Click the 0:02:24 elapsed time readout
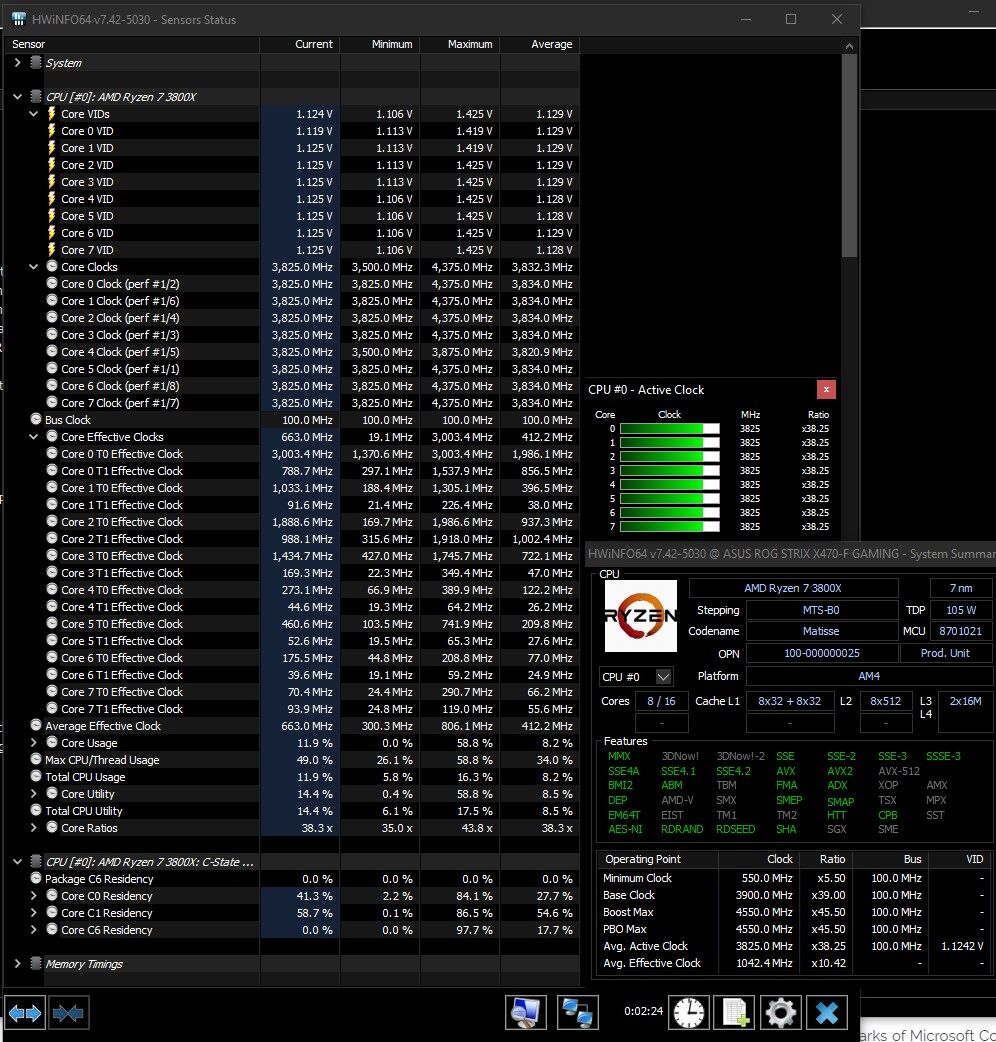The height and width of the screenshot is (1042, 996). (643, 1011)
